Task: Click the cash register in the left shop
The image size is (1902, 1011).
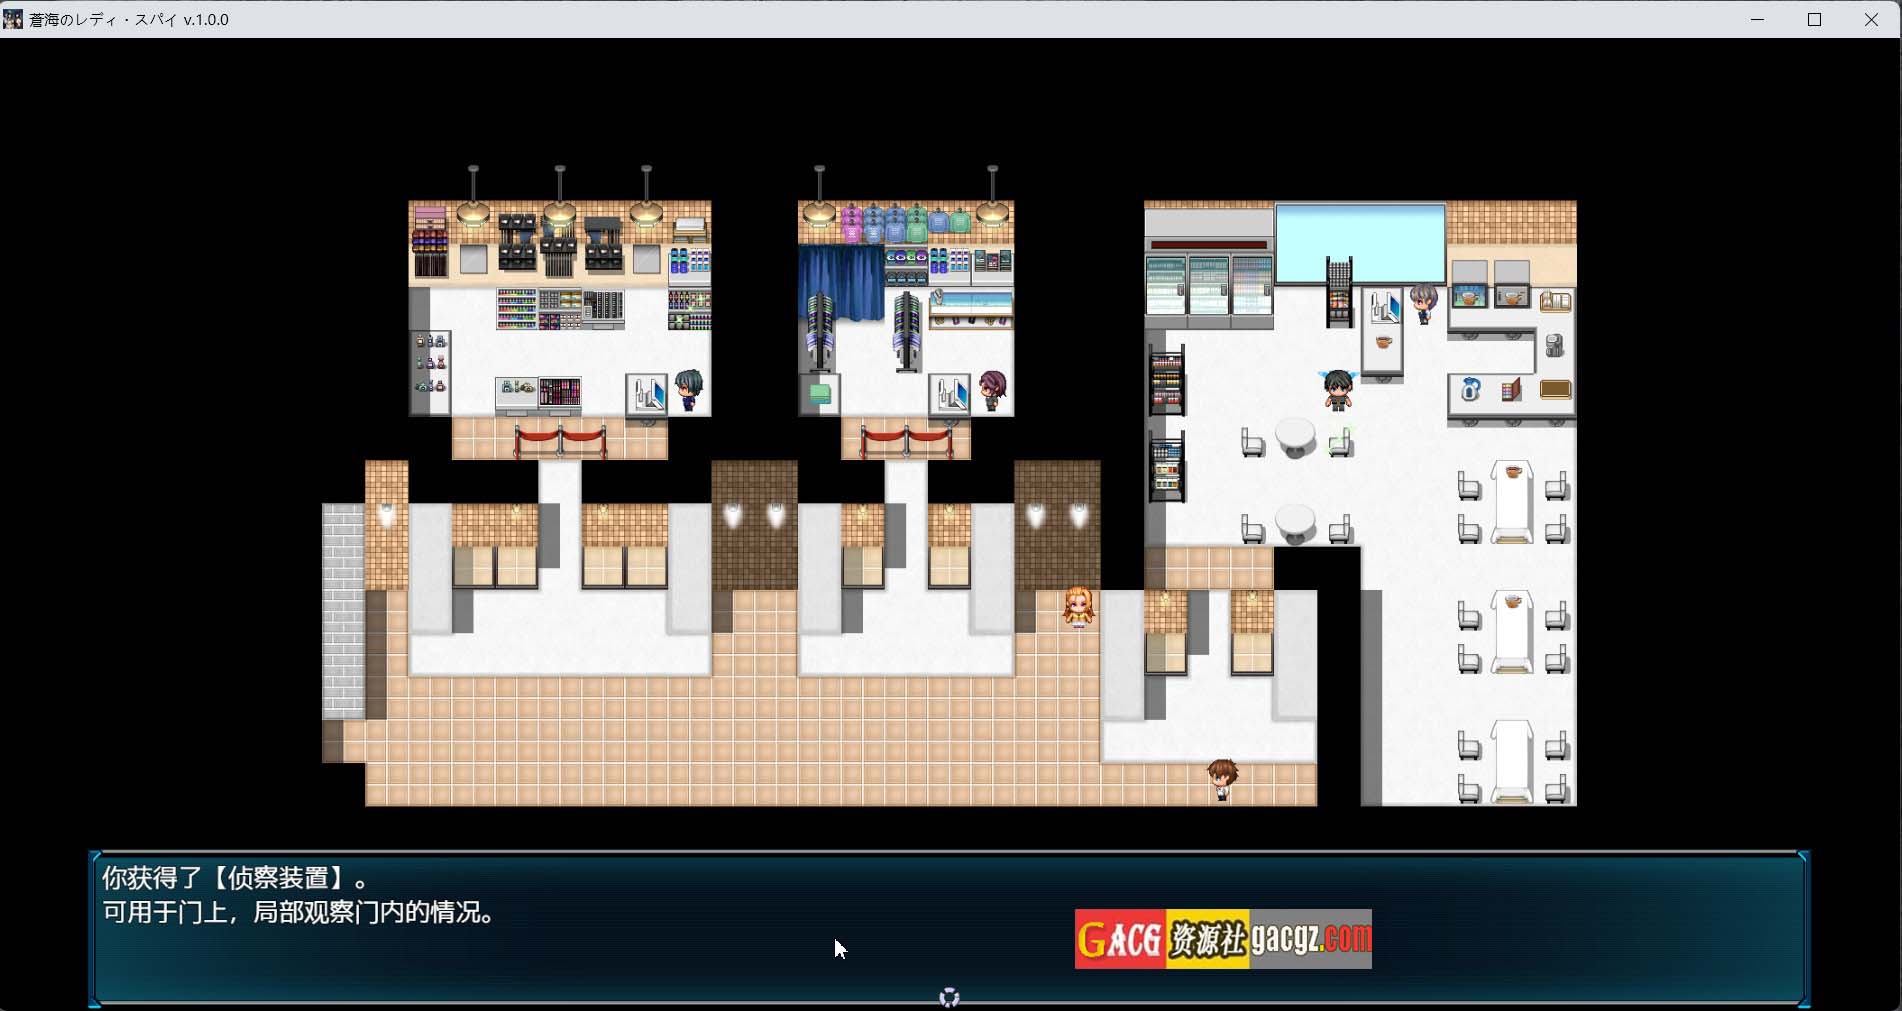Action: [646, 393]
